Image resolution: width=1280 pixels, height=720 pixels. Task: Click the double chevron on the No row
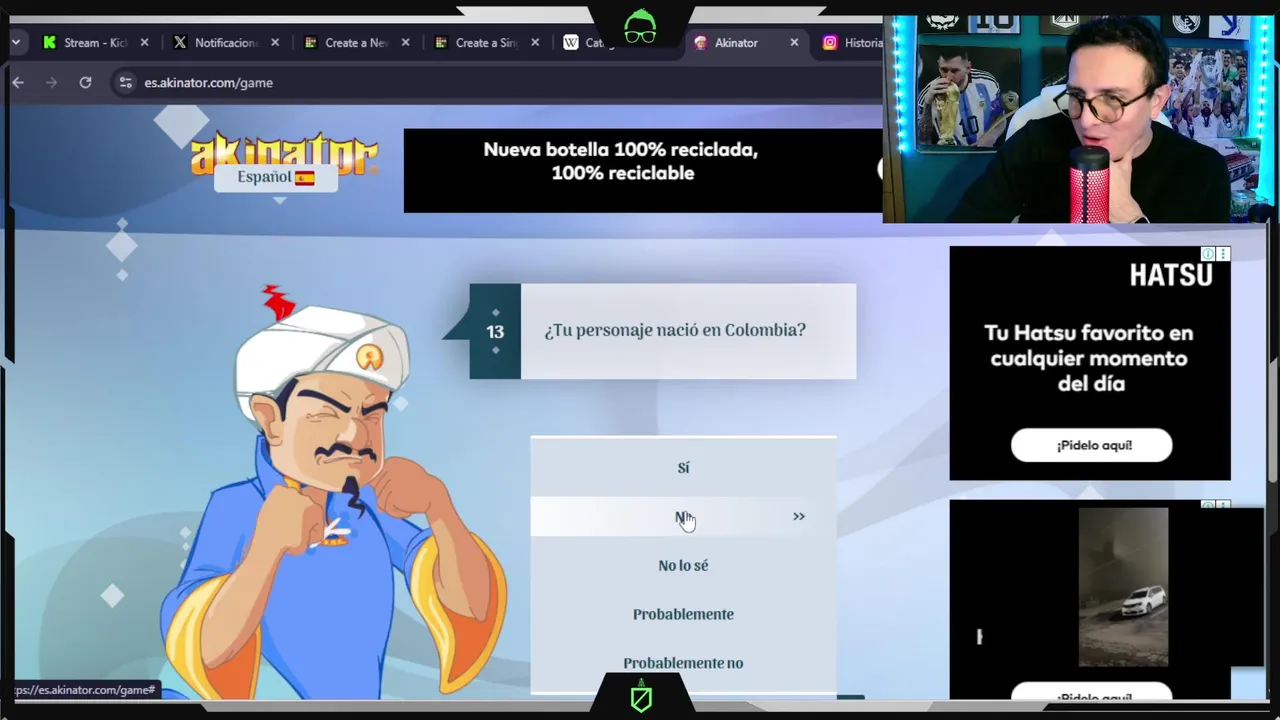pos(799,517)
